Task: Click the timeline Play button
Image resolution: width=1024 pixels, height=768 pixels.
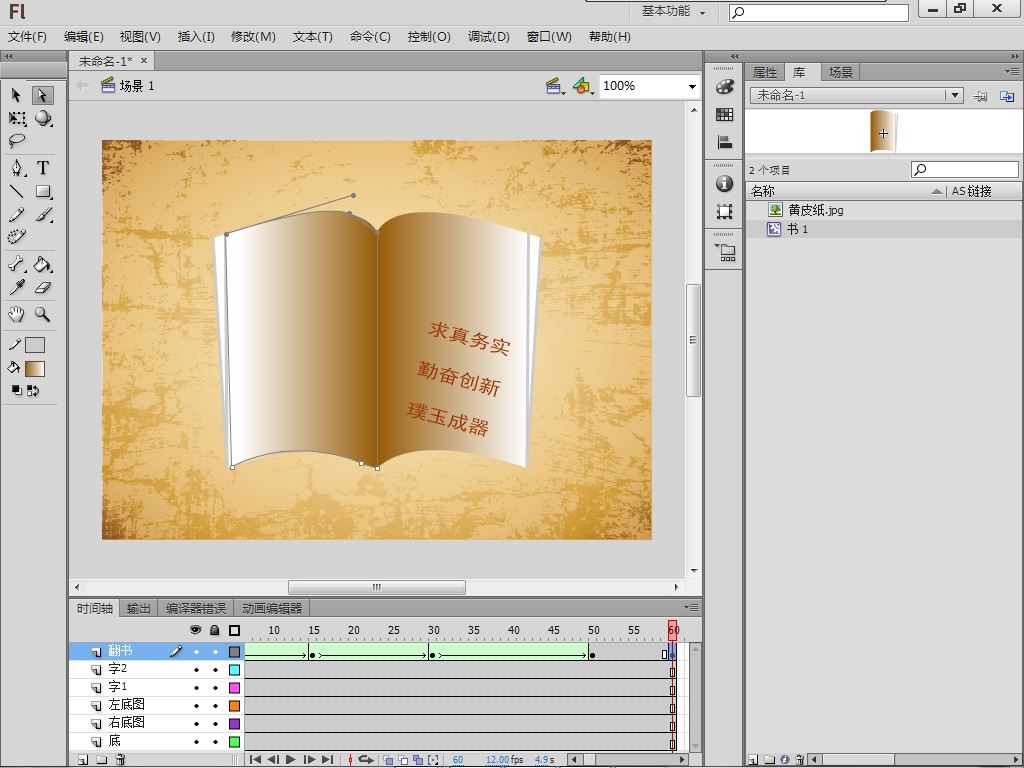Action: click(291, 760)
